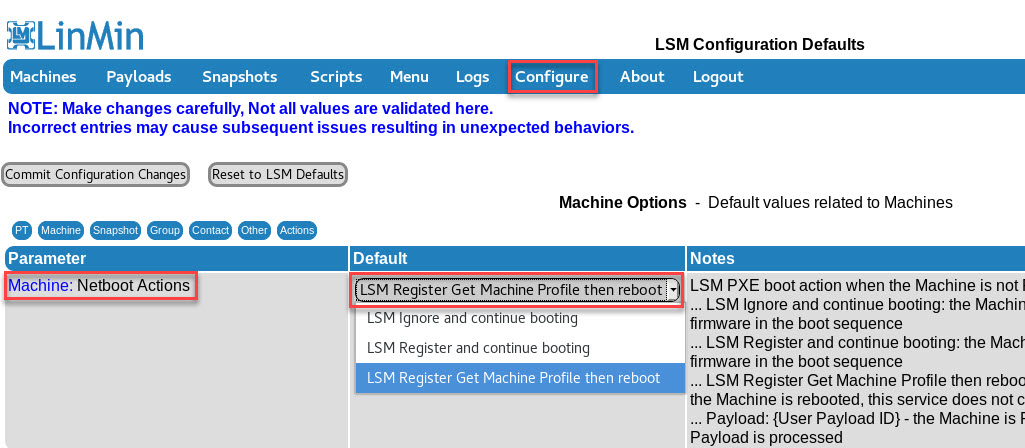This screenshot has width=1025, height=448.
Task: Pick LSM Register and continue booting
Action: point(478,348)
